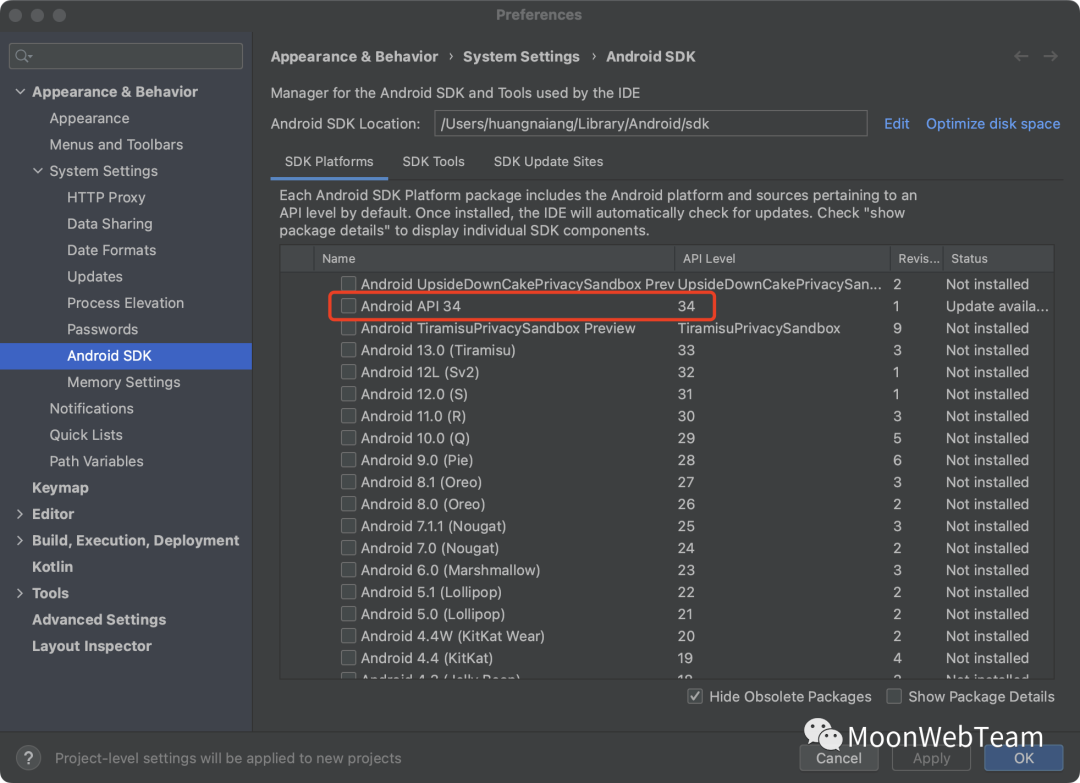The width and height of the screenshot is (1080, 783).
Task: Click the back navigation arrow
Action: [x=1021, y=56]
